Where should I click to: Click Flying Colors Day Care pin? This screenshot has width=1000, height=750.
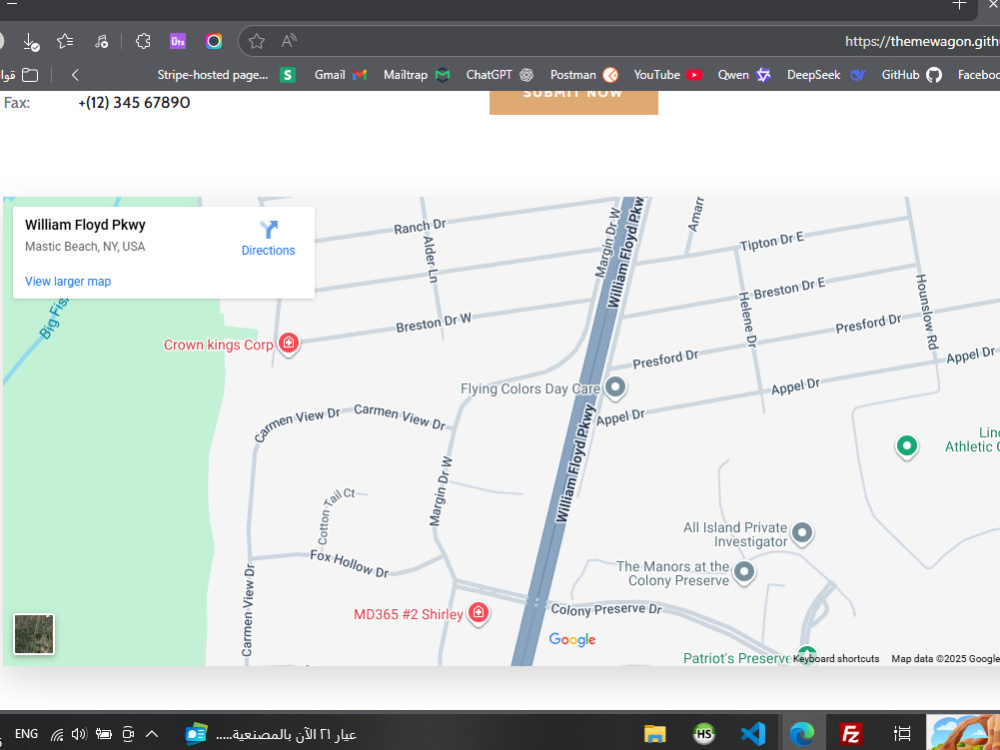click(615, 387)
